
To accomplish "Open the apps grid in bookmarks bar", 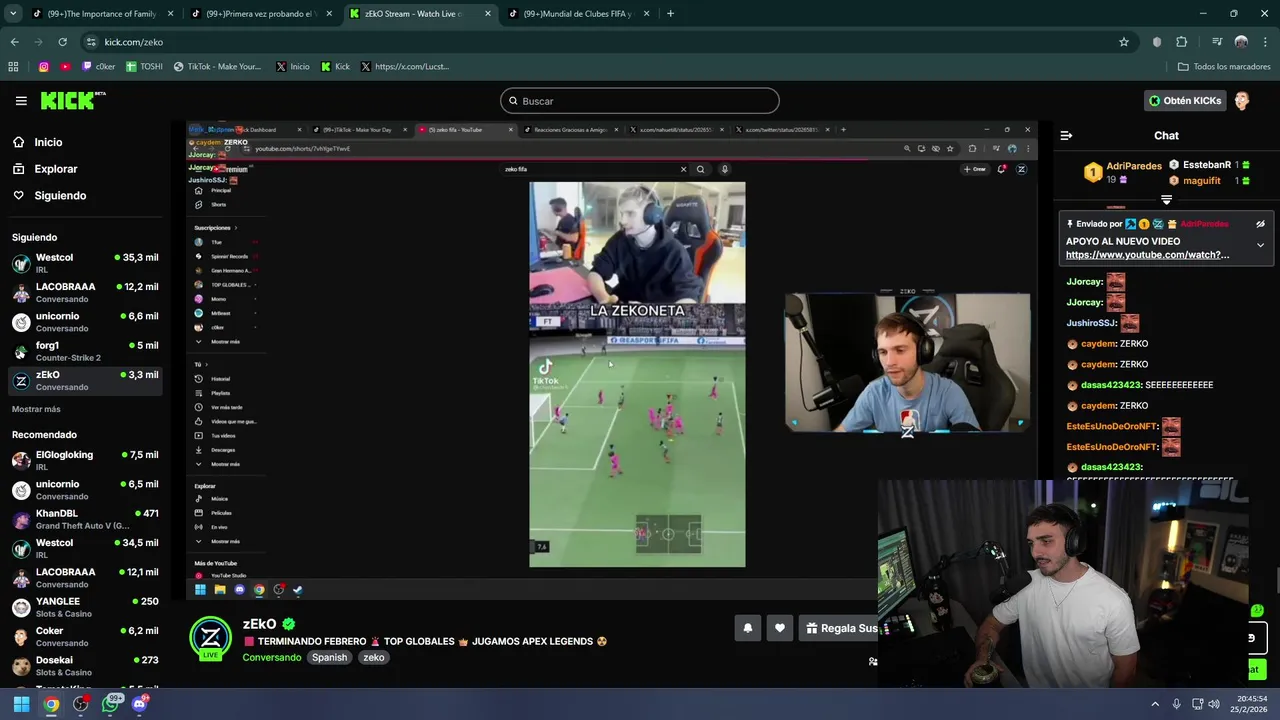I will pos(13,67).
